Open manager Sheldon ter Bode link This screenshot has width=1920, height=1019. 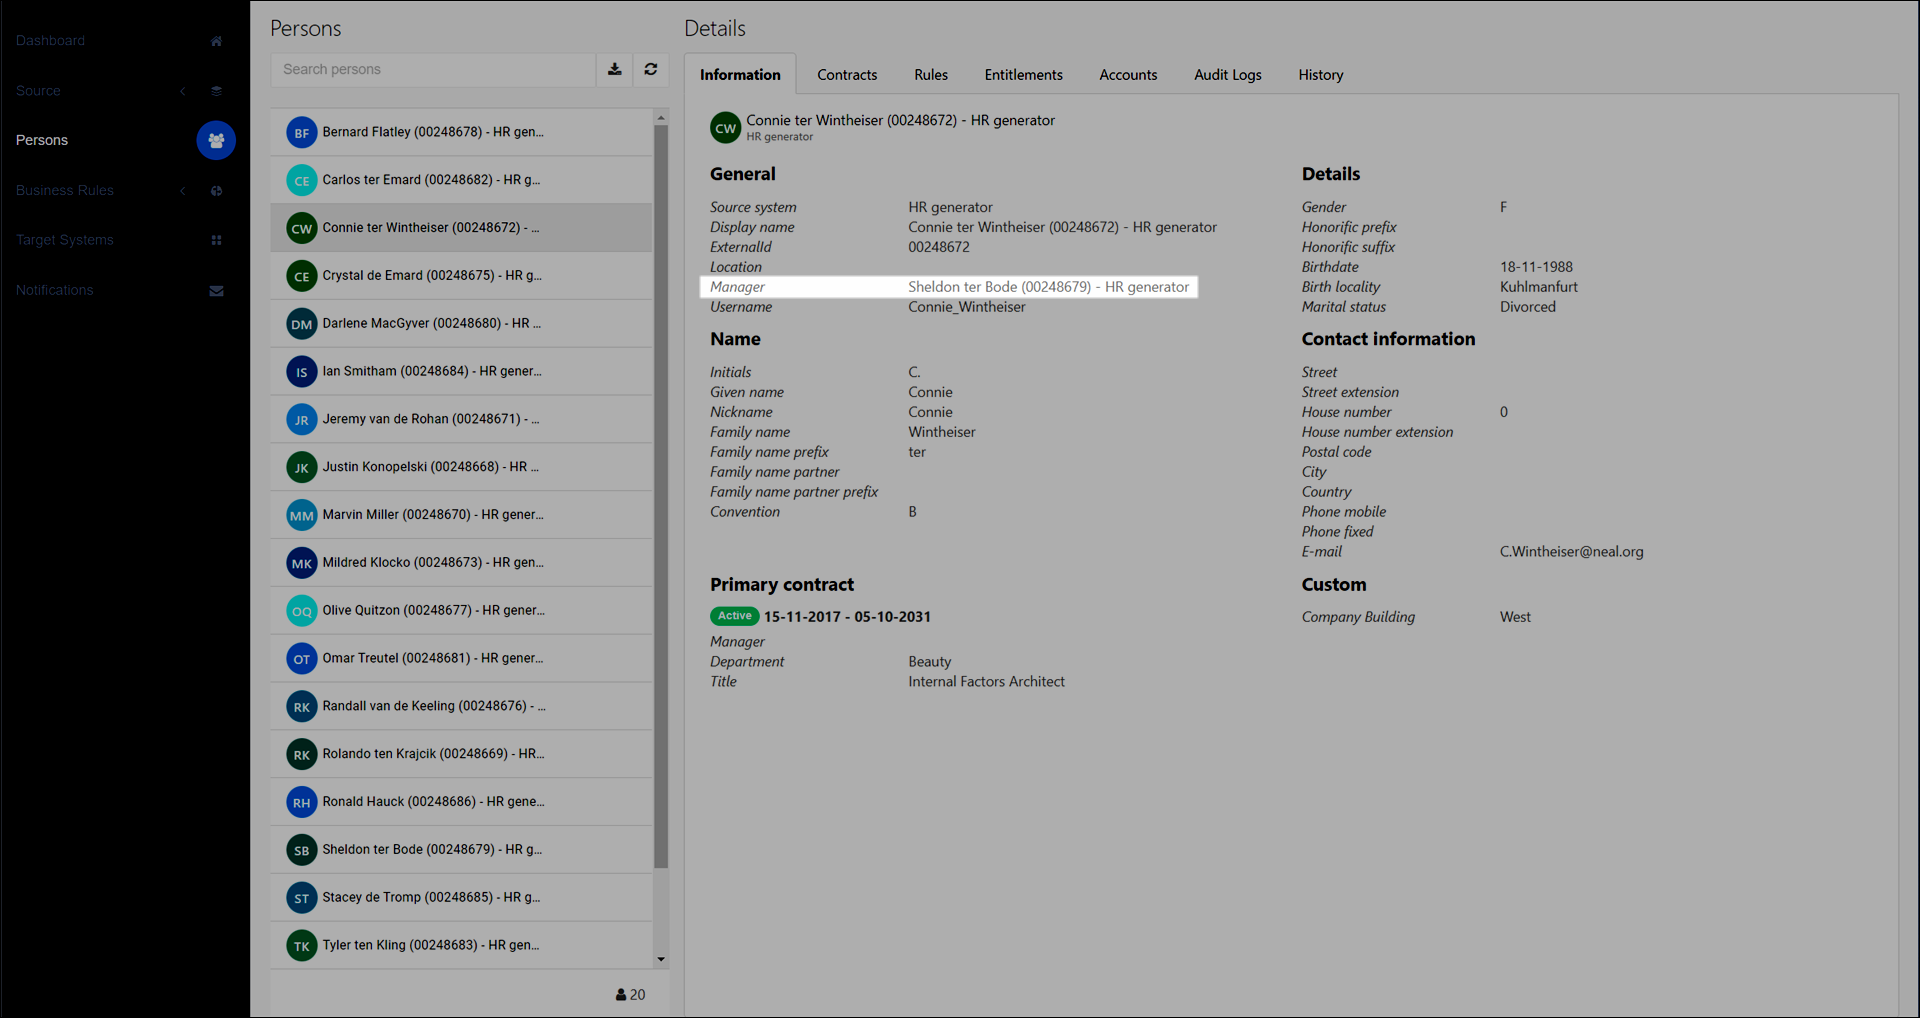[x=1048, y=287]
